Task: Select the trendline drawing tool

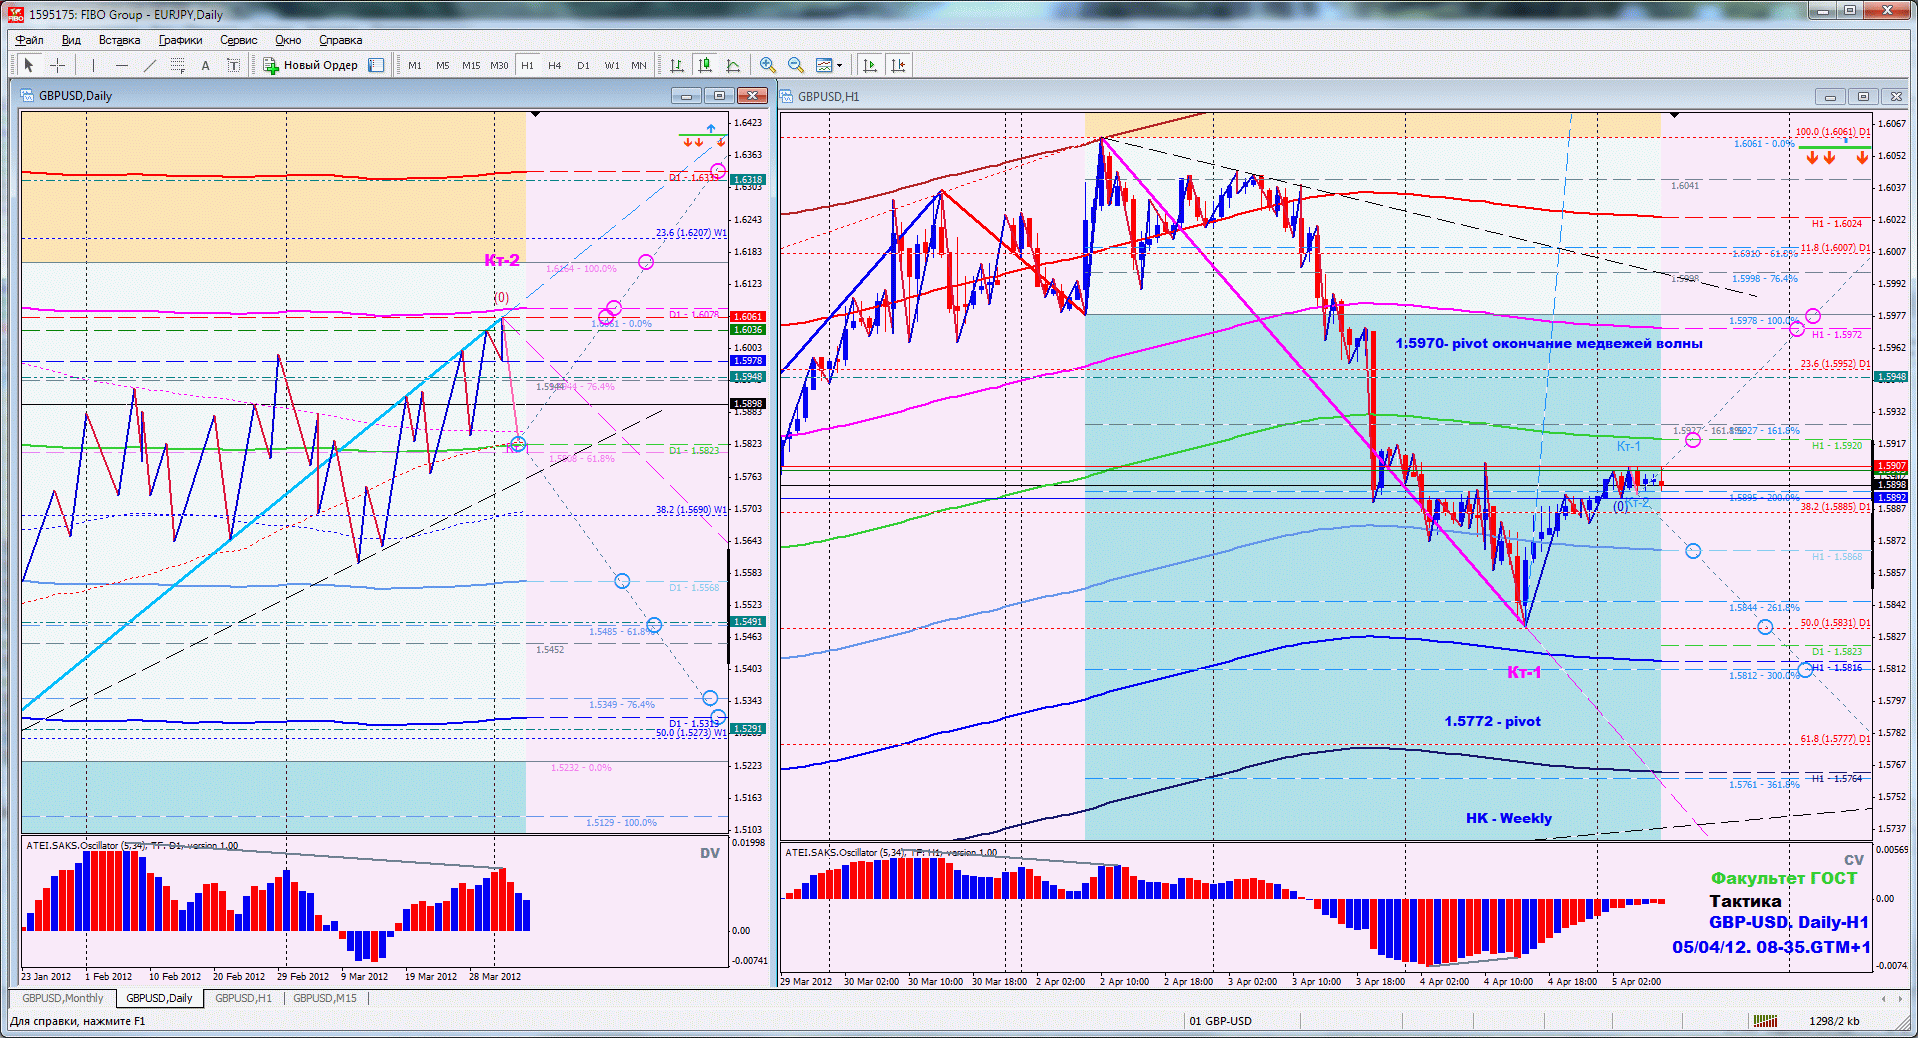Action: (150, 65)
